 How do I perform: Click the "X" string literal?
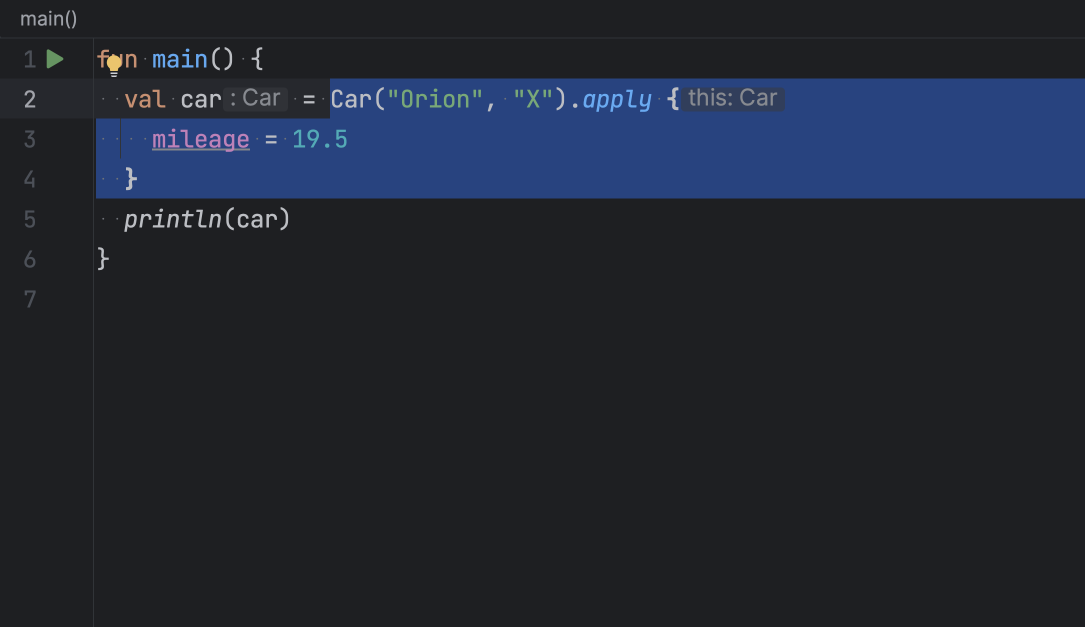pos(533,99)
